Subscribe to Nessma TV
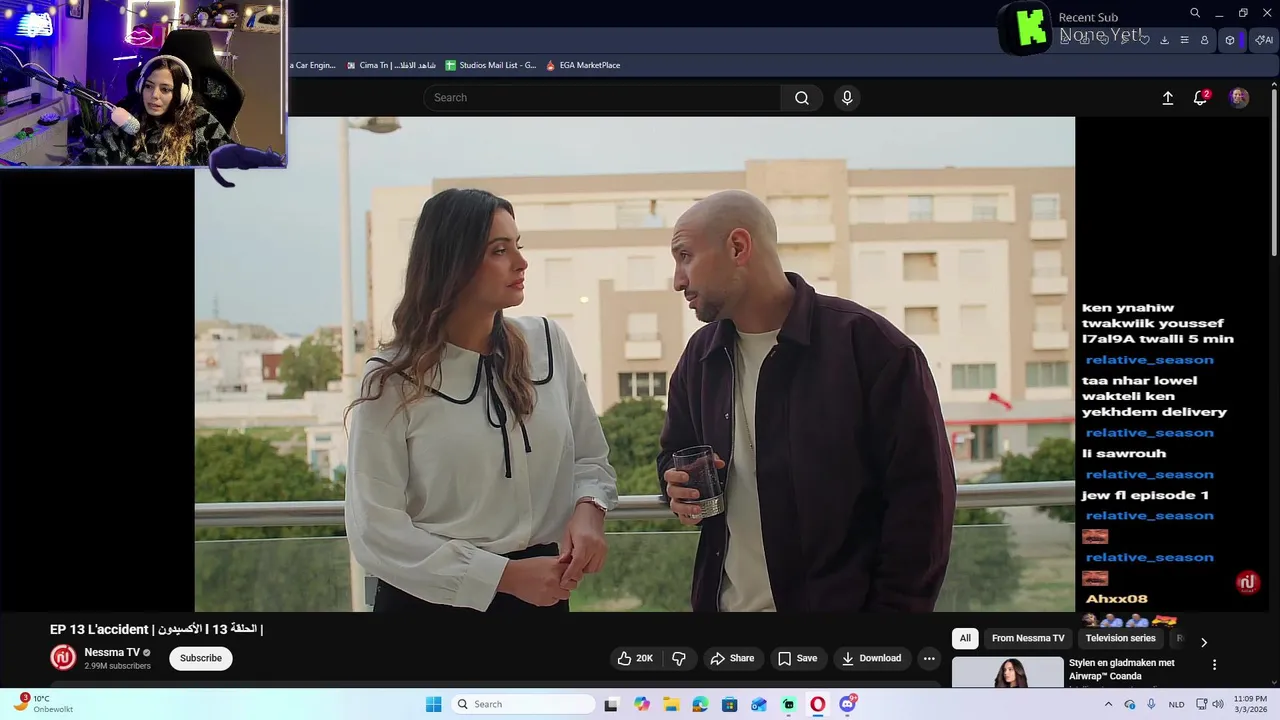The width and height of the screenshot is (1280, 720). 201,658
